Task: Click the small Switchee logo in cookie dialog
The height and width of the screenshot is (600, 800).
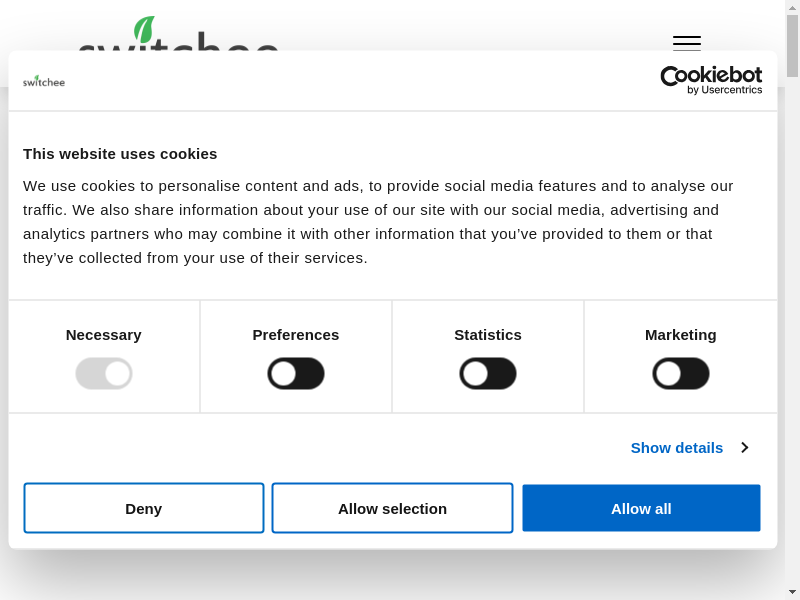Action: point(44,81)
